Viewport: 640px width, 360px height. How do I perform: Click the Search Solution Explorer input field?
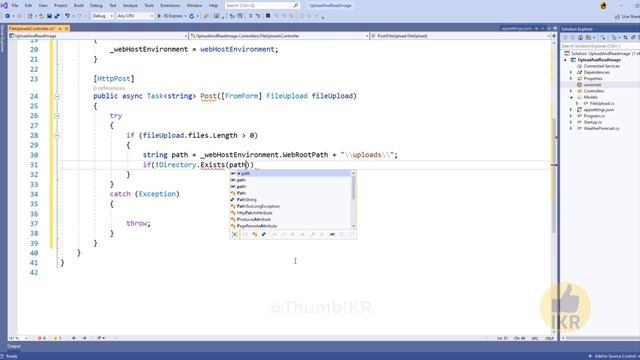pyautogui.click(x=600, y=46)
